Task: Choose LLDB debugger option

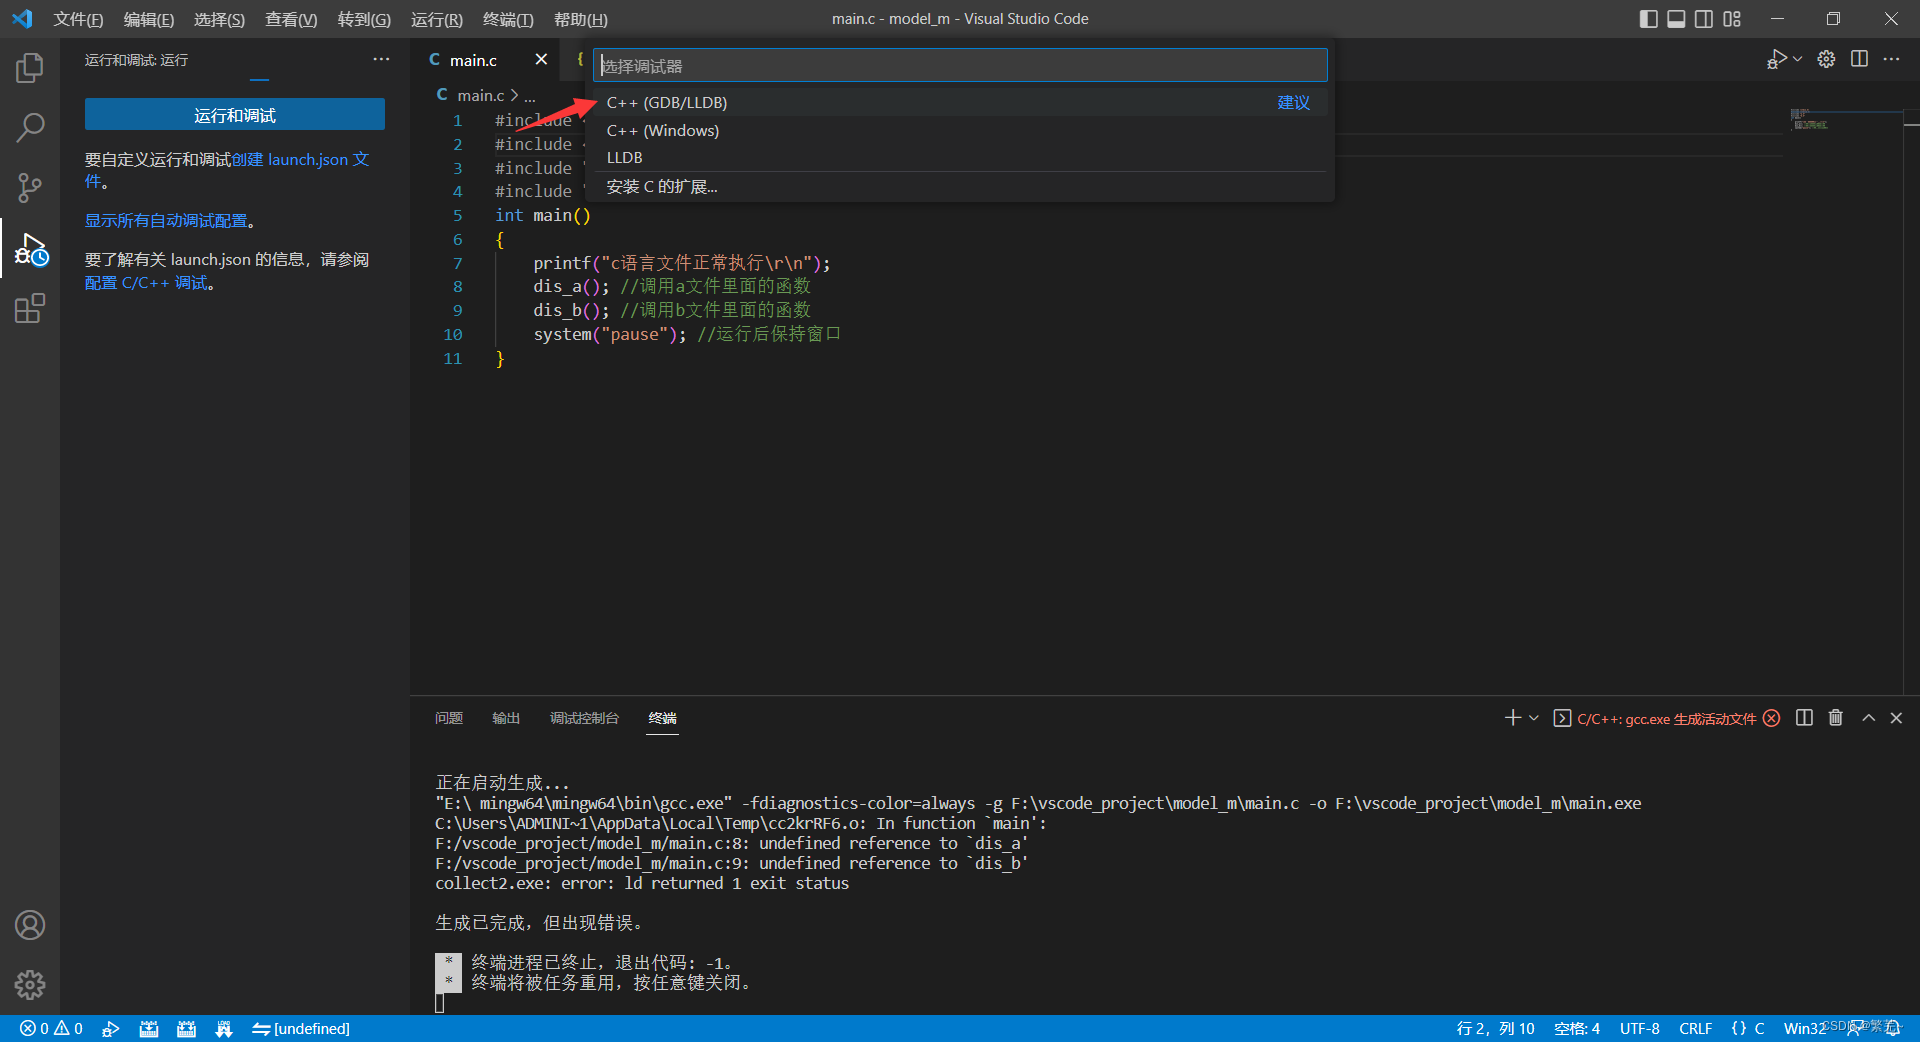Action: point(960,158)
